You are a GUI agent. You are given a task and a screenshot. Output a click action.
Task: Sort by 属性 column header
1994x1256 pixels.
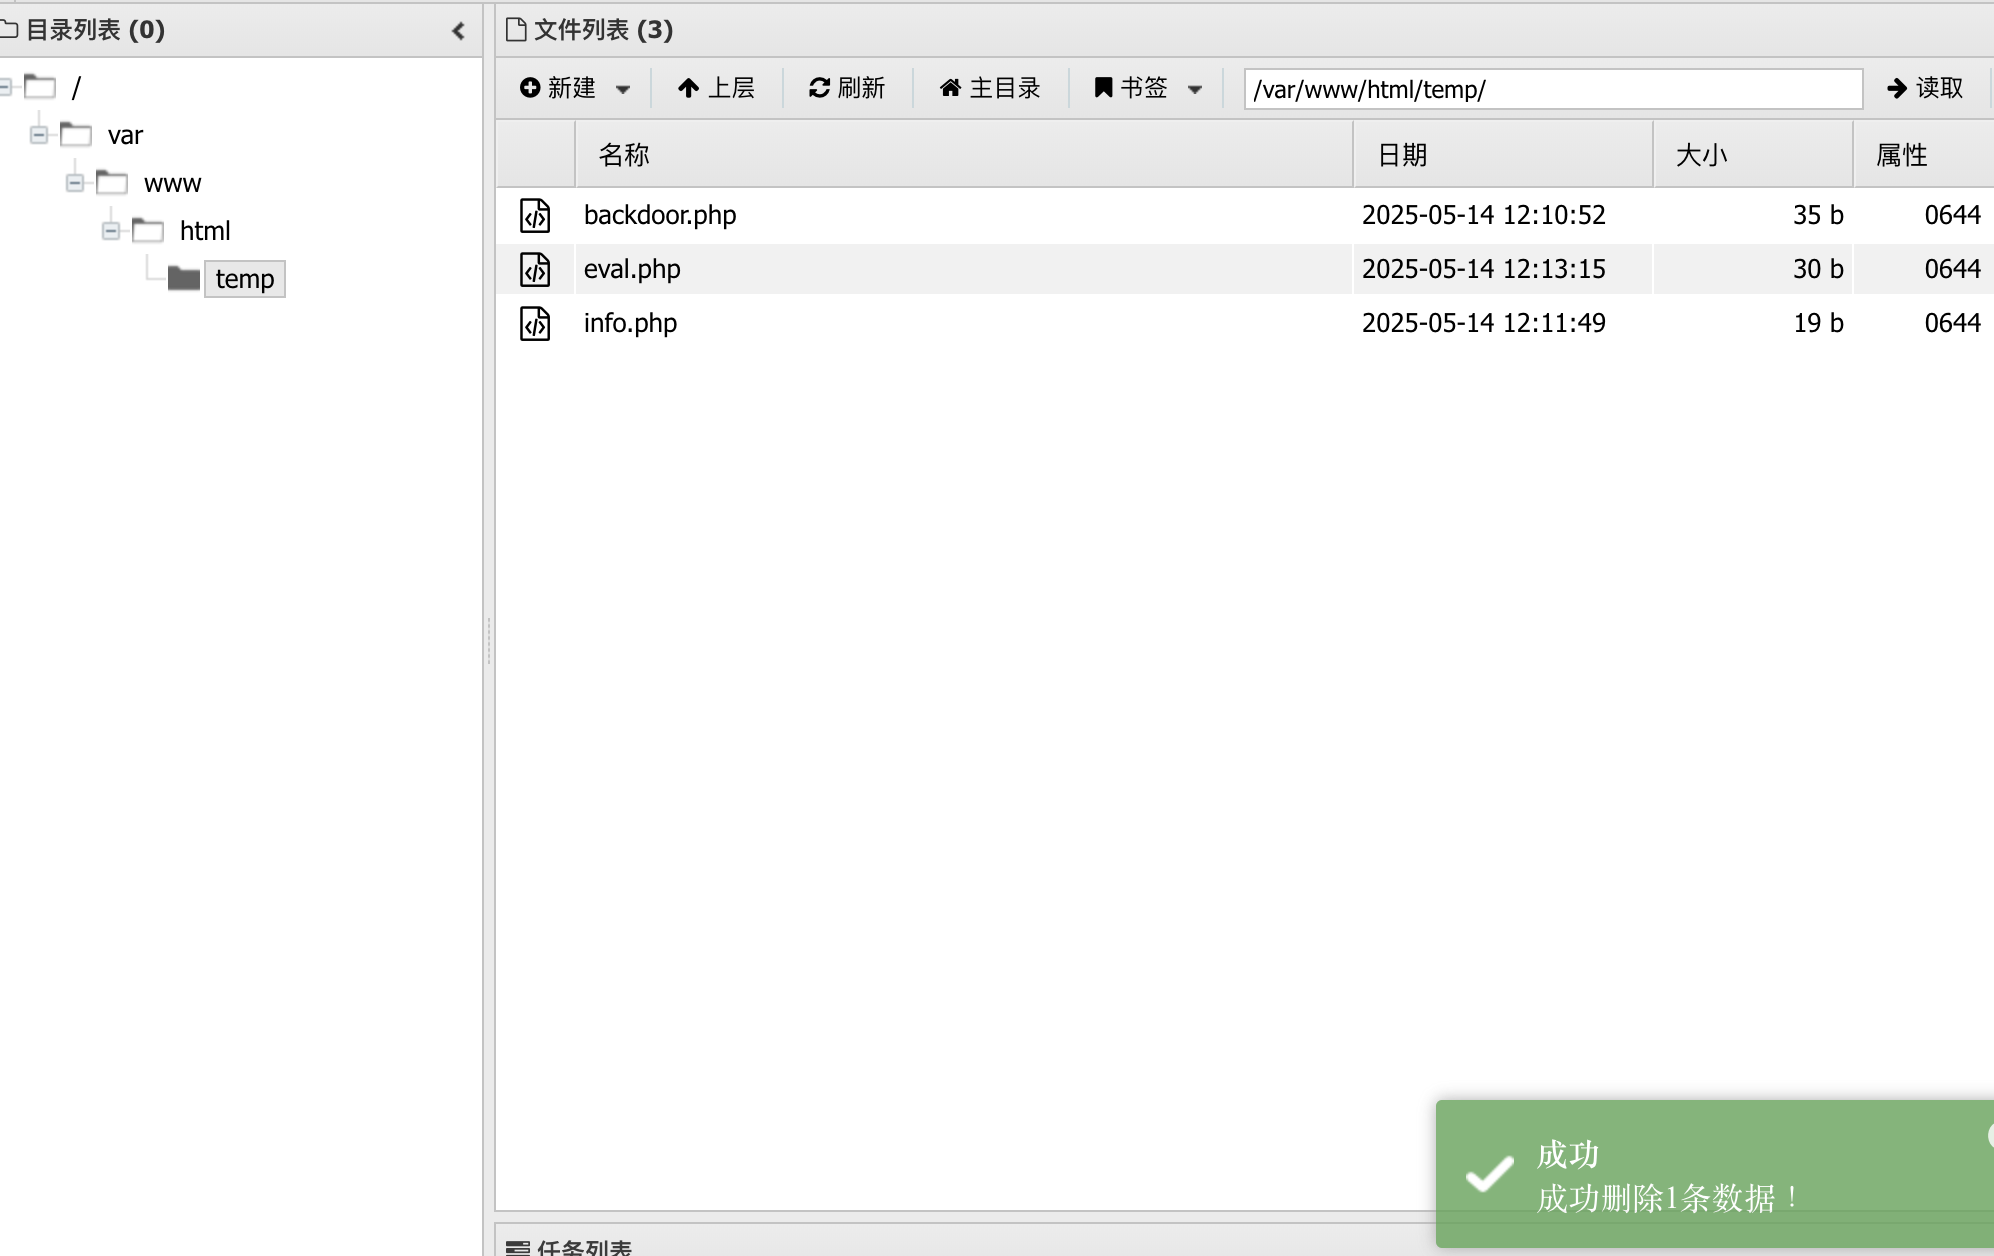(1924, 155)
